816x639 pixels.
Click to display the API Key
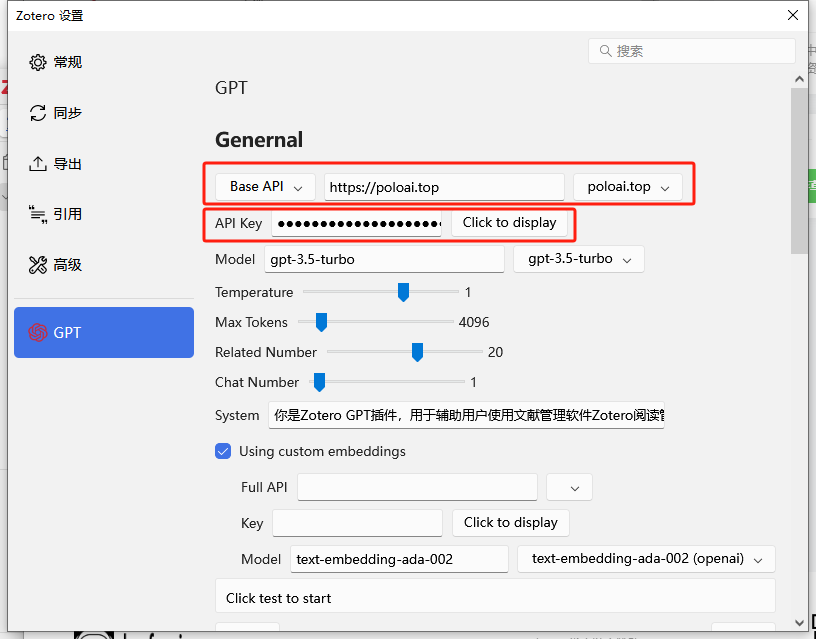509,223
